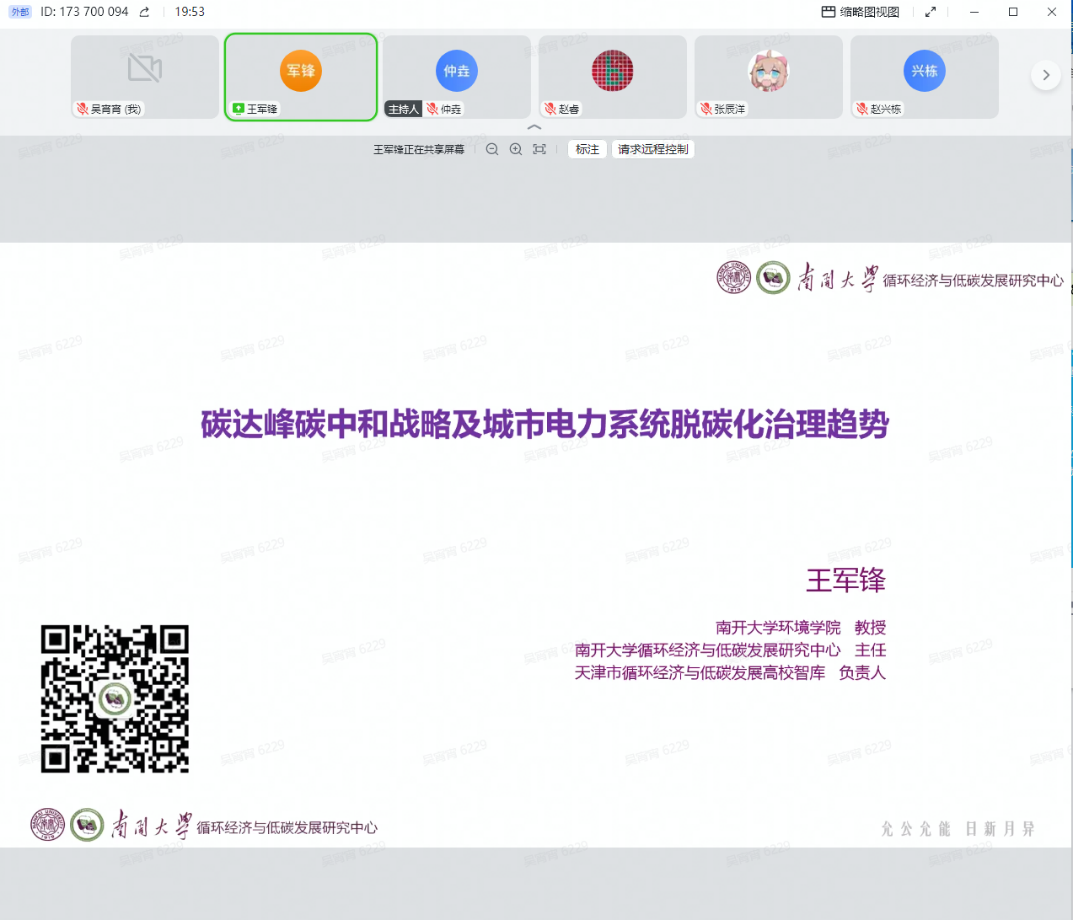Click 请求远程控制 to request remote control
Viewport: 1073px width, 920px height.
(652, 149)
